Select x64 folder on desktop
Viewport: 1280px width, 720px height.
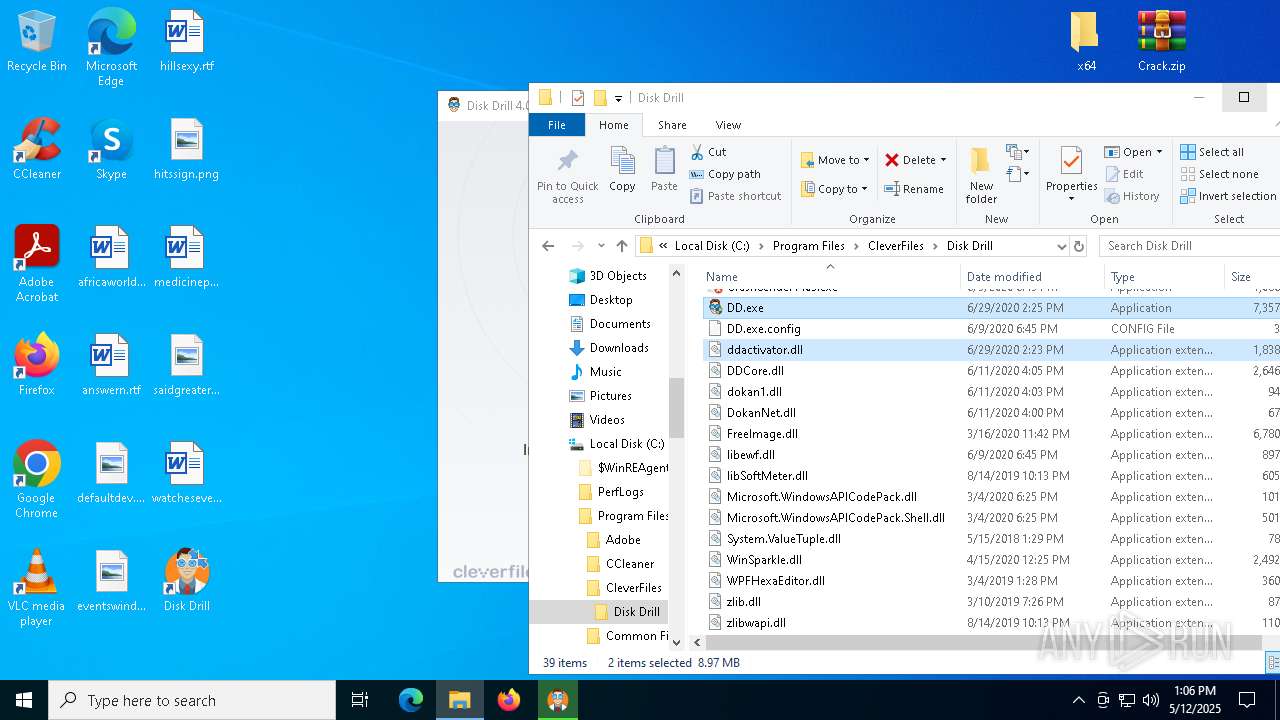pyautogui.click(x=1086, y=42)
